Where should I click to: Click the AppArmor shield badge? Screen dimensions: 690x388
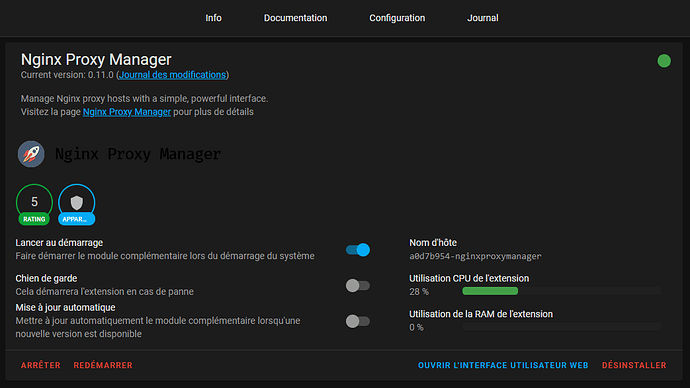pos(77,202)
